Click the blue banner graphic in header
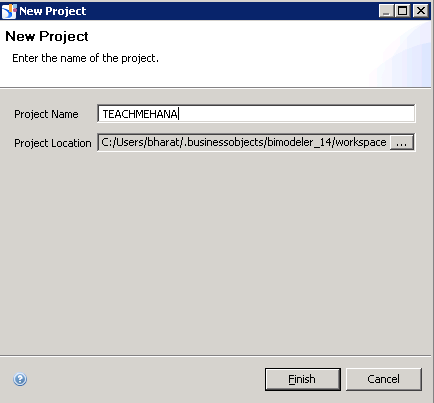 tap(400, 55)
